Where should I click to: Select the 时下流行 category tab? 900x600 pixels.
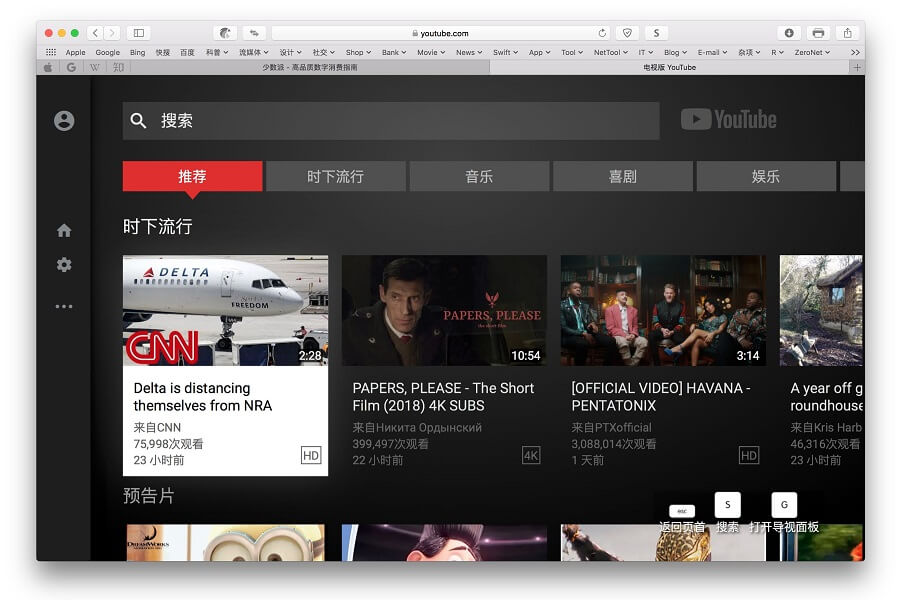336,176
